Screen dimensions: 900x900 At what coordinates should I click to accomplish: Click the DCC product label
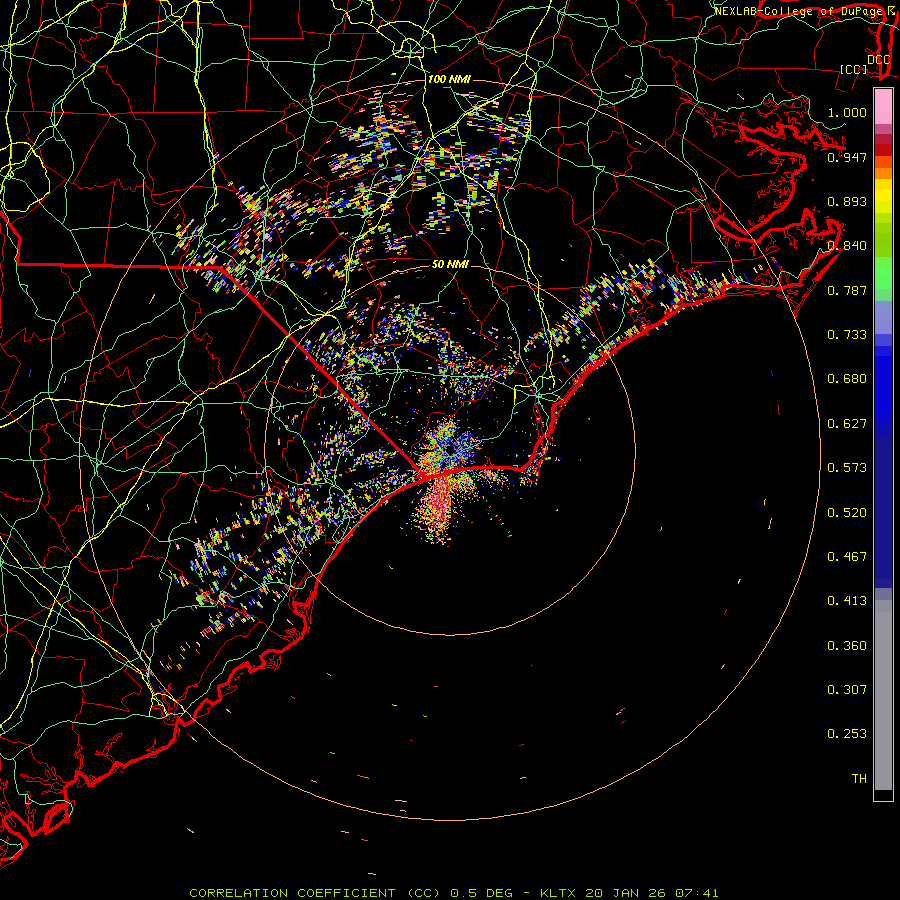(x=878, y=59)
